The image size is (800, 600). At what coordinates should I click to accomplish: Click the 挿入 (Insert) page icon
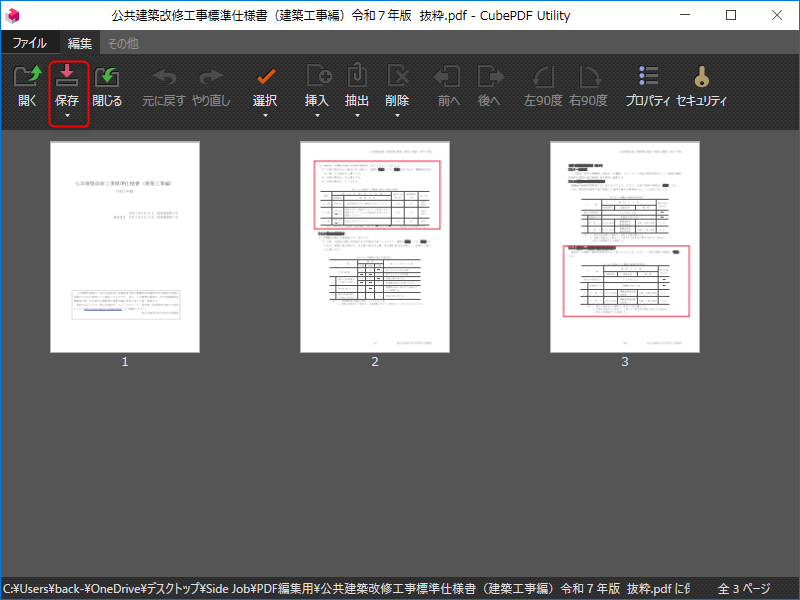pos(317,78)
